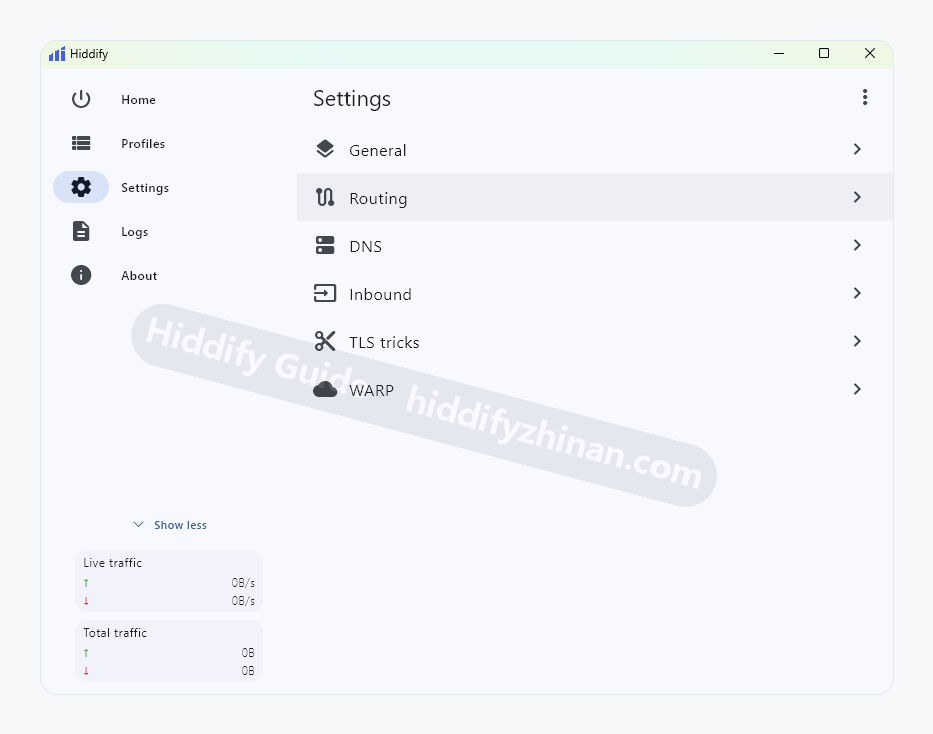The width and height of the screenshot is (933, 734).
Task: Click the TLS tricks scissors icon
Action: click(x=325, y=341)
